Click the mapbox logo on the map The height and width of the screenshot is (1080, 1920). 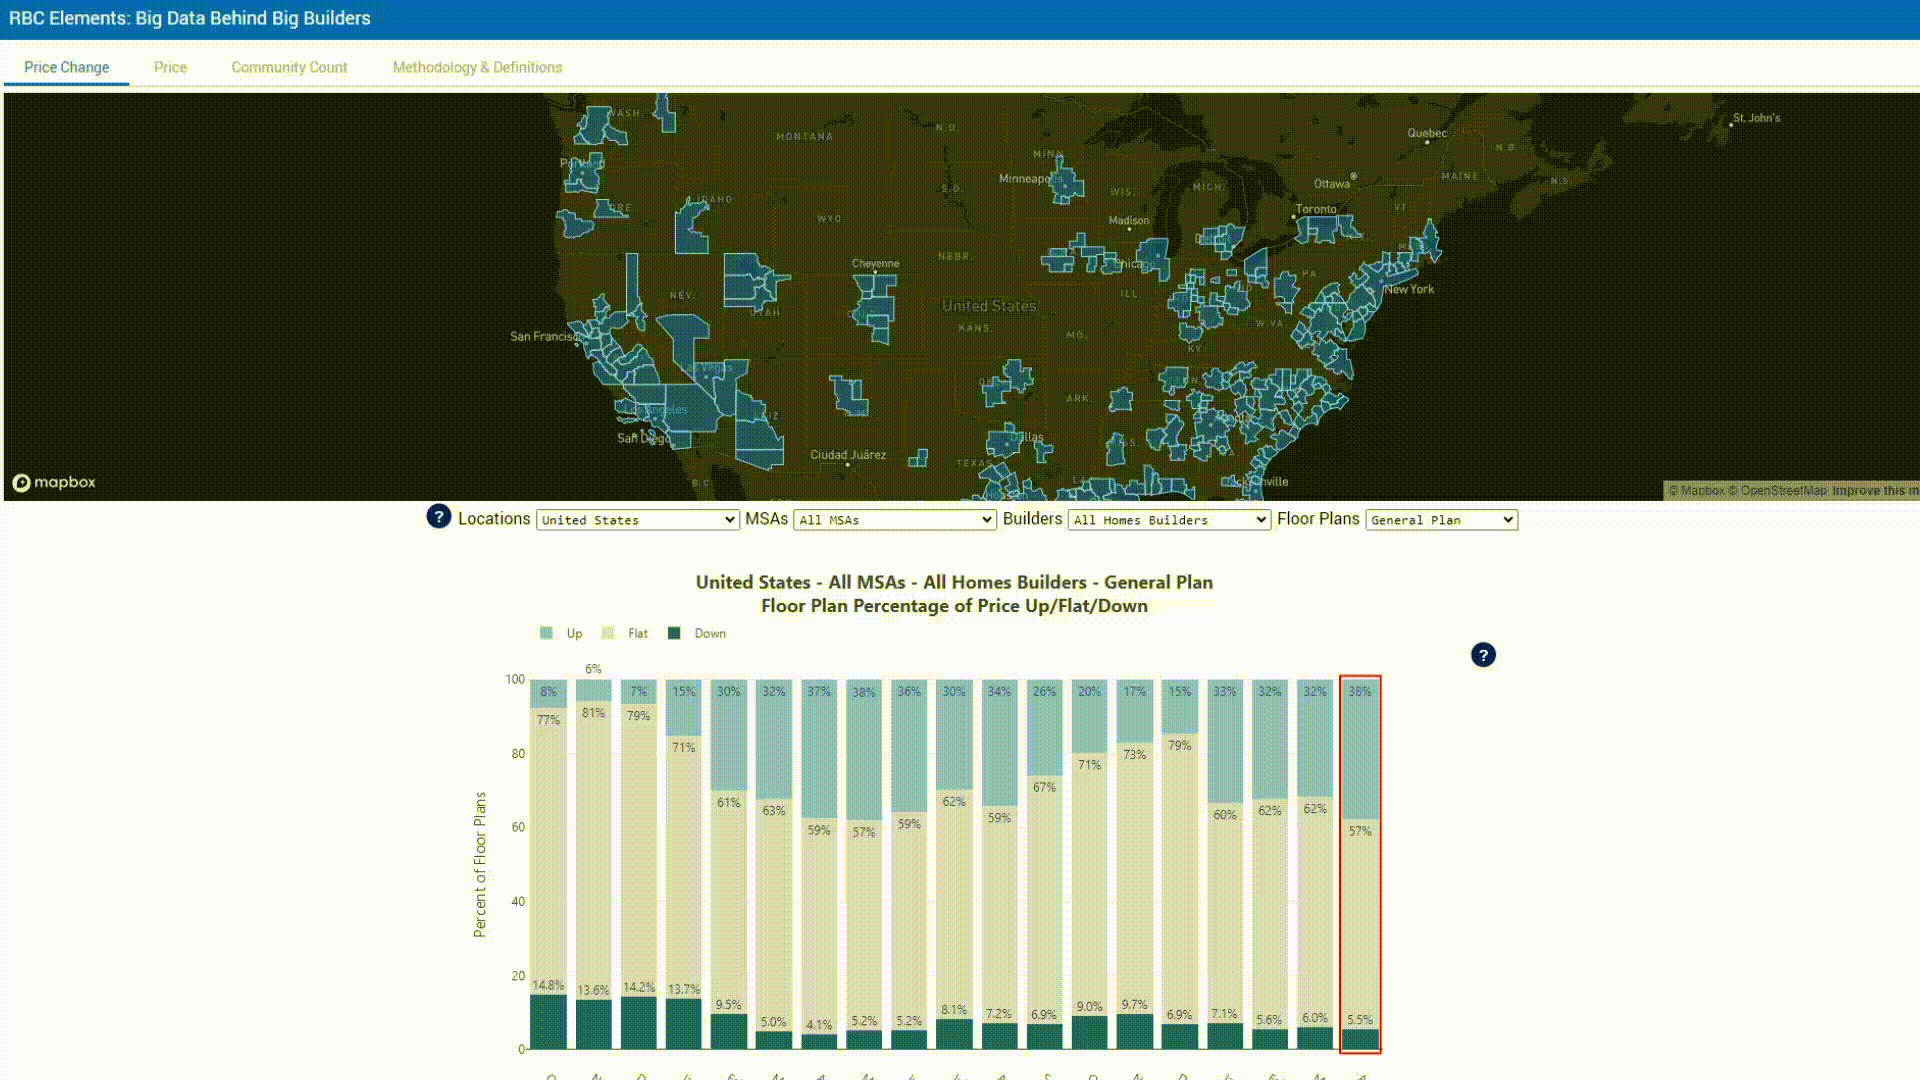[54, 482]
